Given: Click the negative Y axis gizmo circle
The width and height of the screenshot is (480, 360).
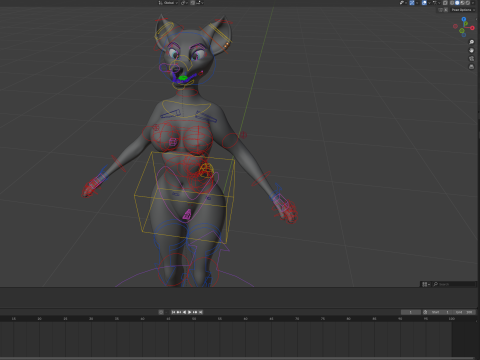Looking at the screenshot, I should pyautogui.click(x=462, y=31).
